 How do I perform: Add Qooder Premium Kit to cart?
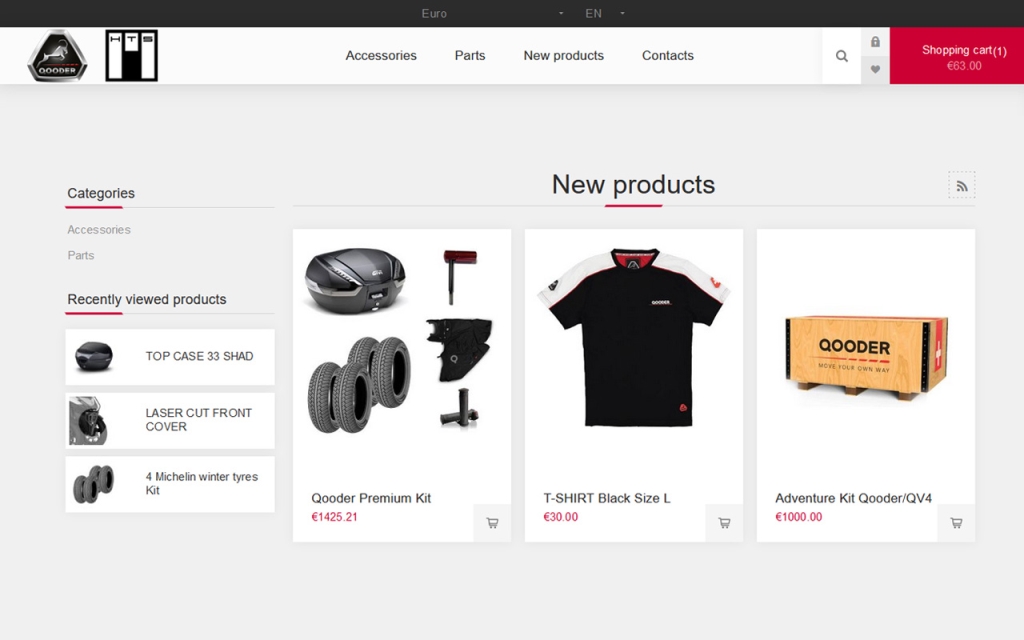pos(492,523)
